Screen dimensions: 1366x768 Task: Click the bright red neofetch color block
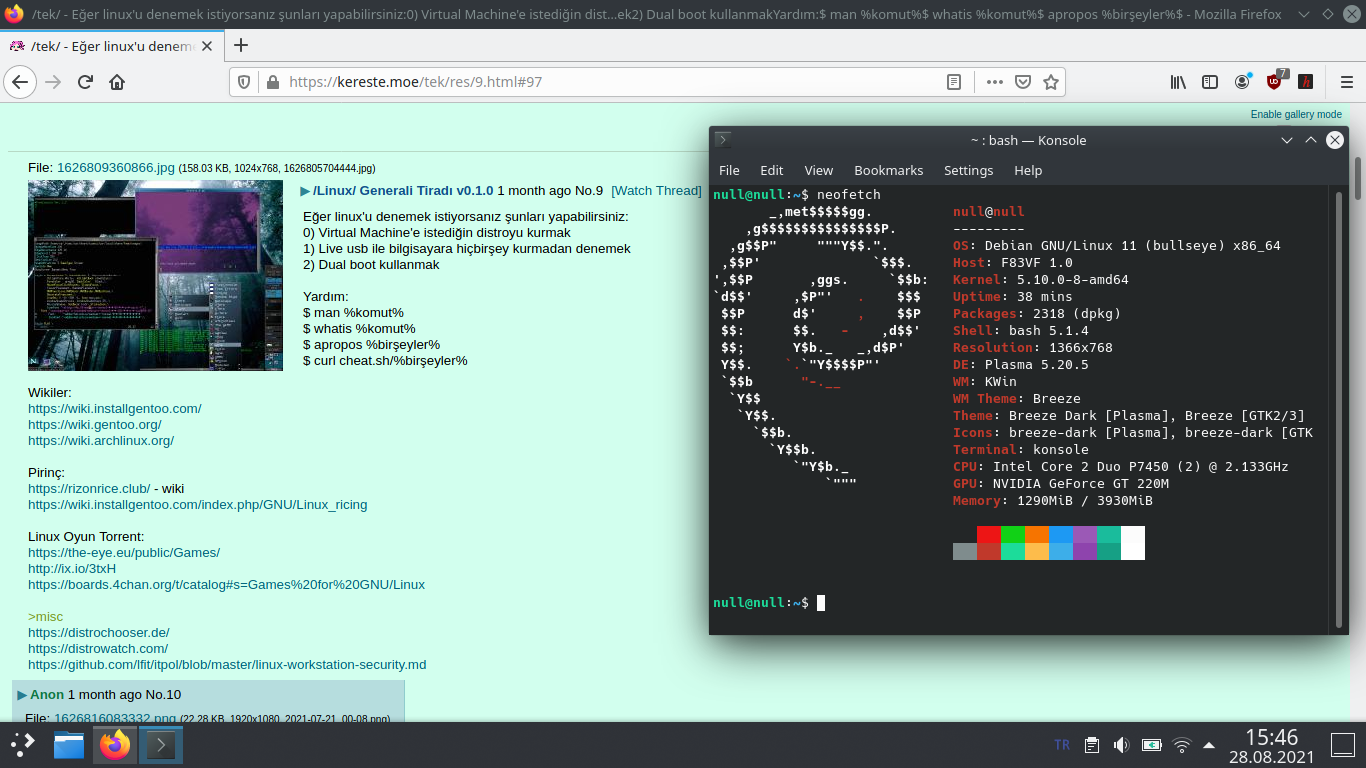(989, 534)
